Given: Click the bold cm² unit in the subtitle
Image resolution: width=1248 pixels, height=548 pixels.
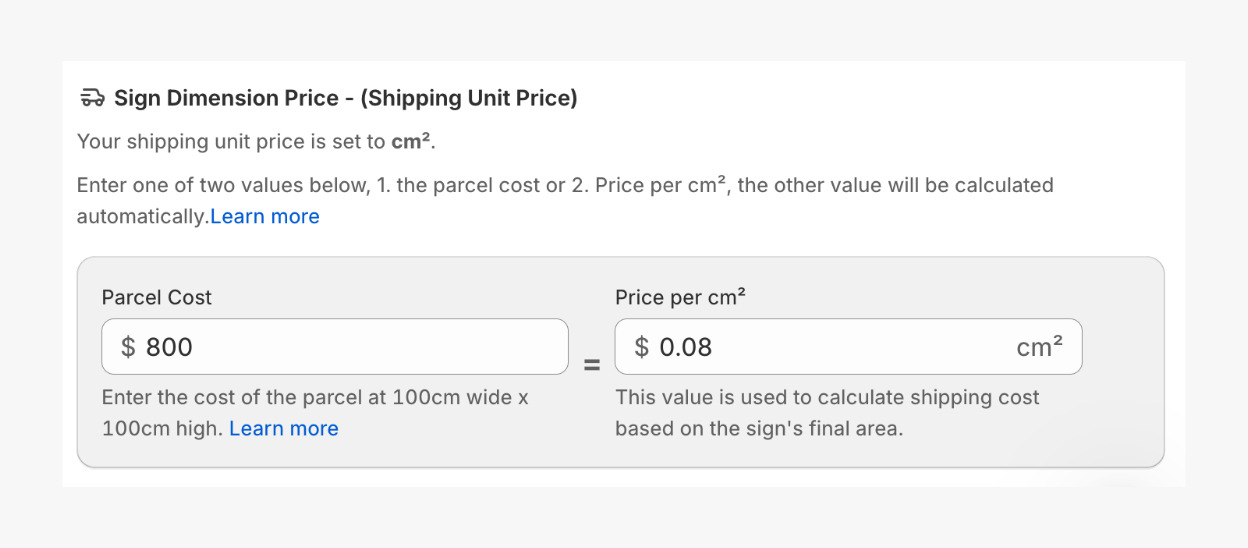Looking at the screenshot, I should (411, 142).
